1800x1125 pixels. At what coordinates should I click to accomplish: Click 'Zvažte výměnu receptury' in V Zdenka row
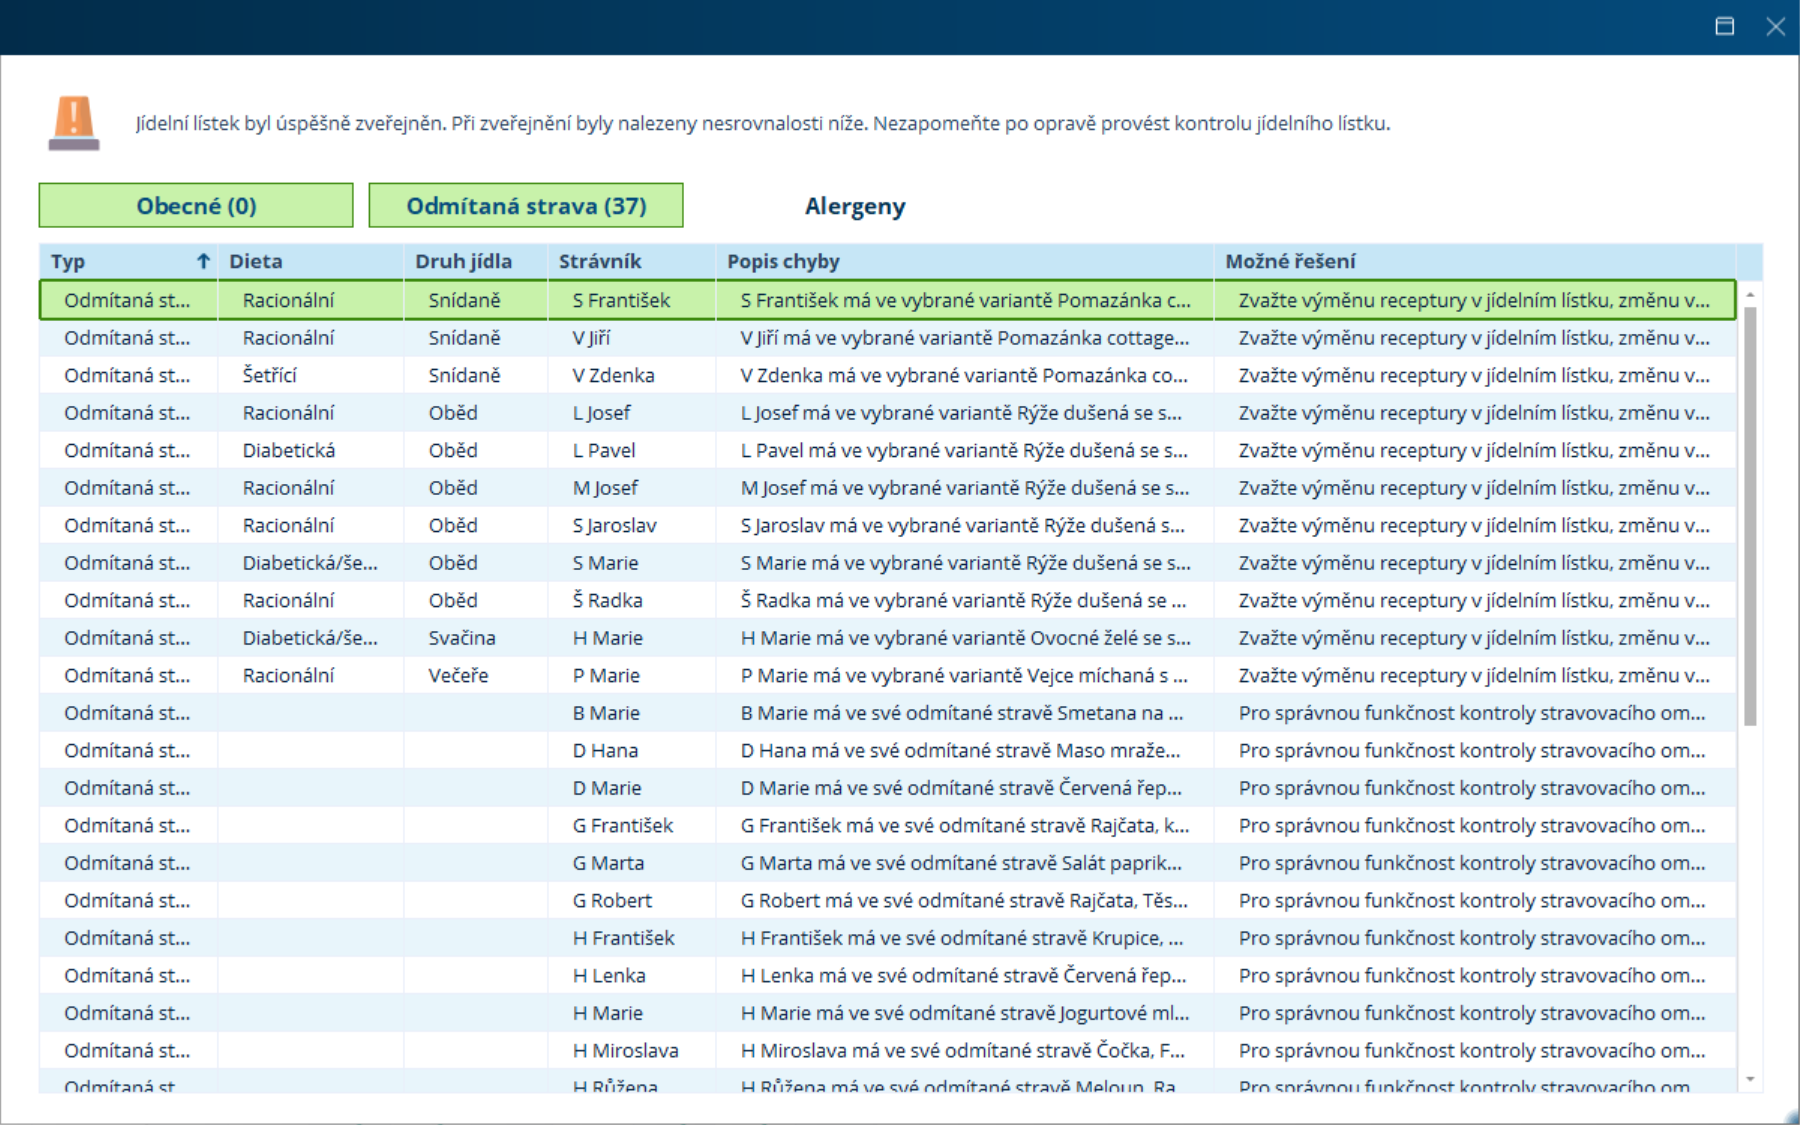coord(1475,375)
